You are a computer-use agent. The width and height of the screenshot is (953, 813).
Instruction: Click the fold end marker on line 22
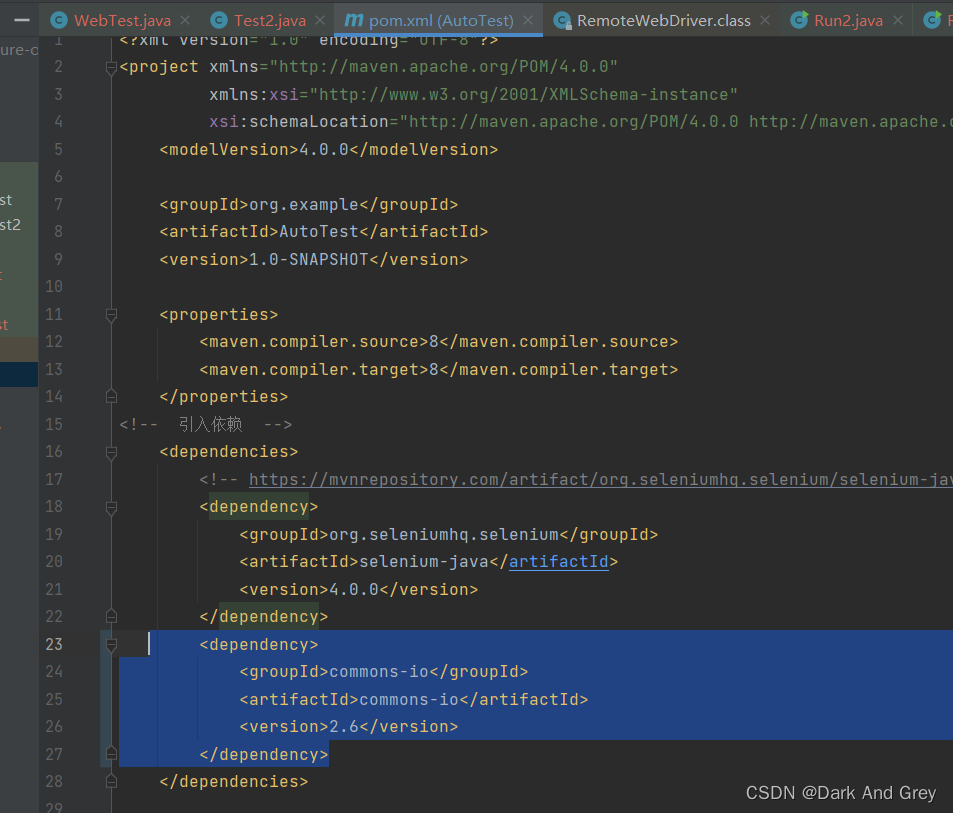[x=111, y=617]
